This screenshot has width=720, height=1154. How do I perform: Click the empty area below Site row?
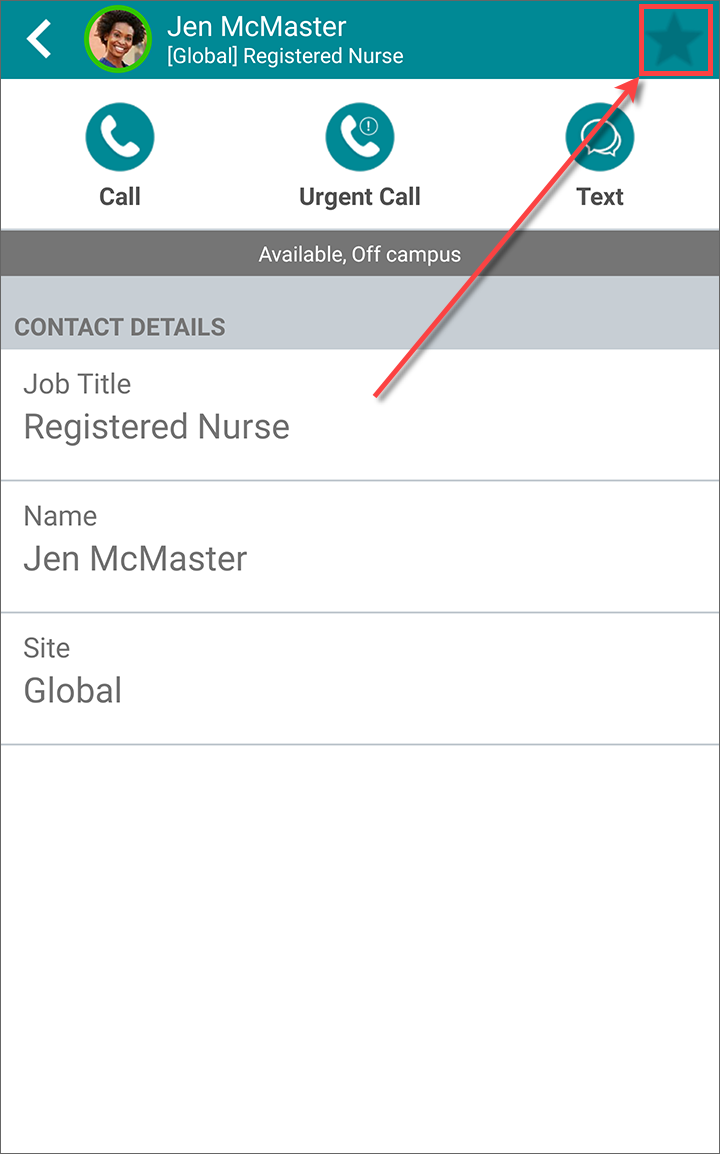360,940
